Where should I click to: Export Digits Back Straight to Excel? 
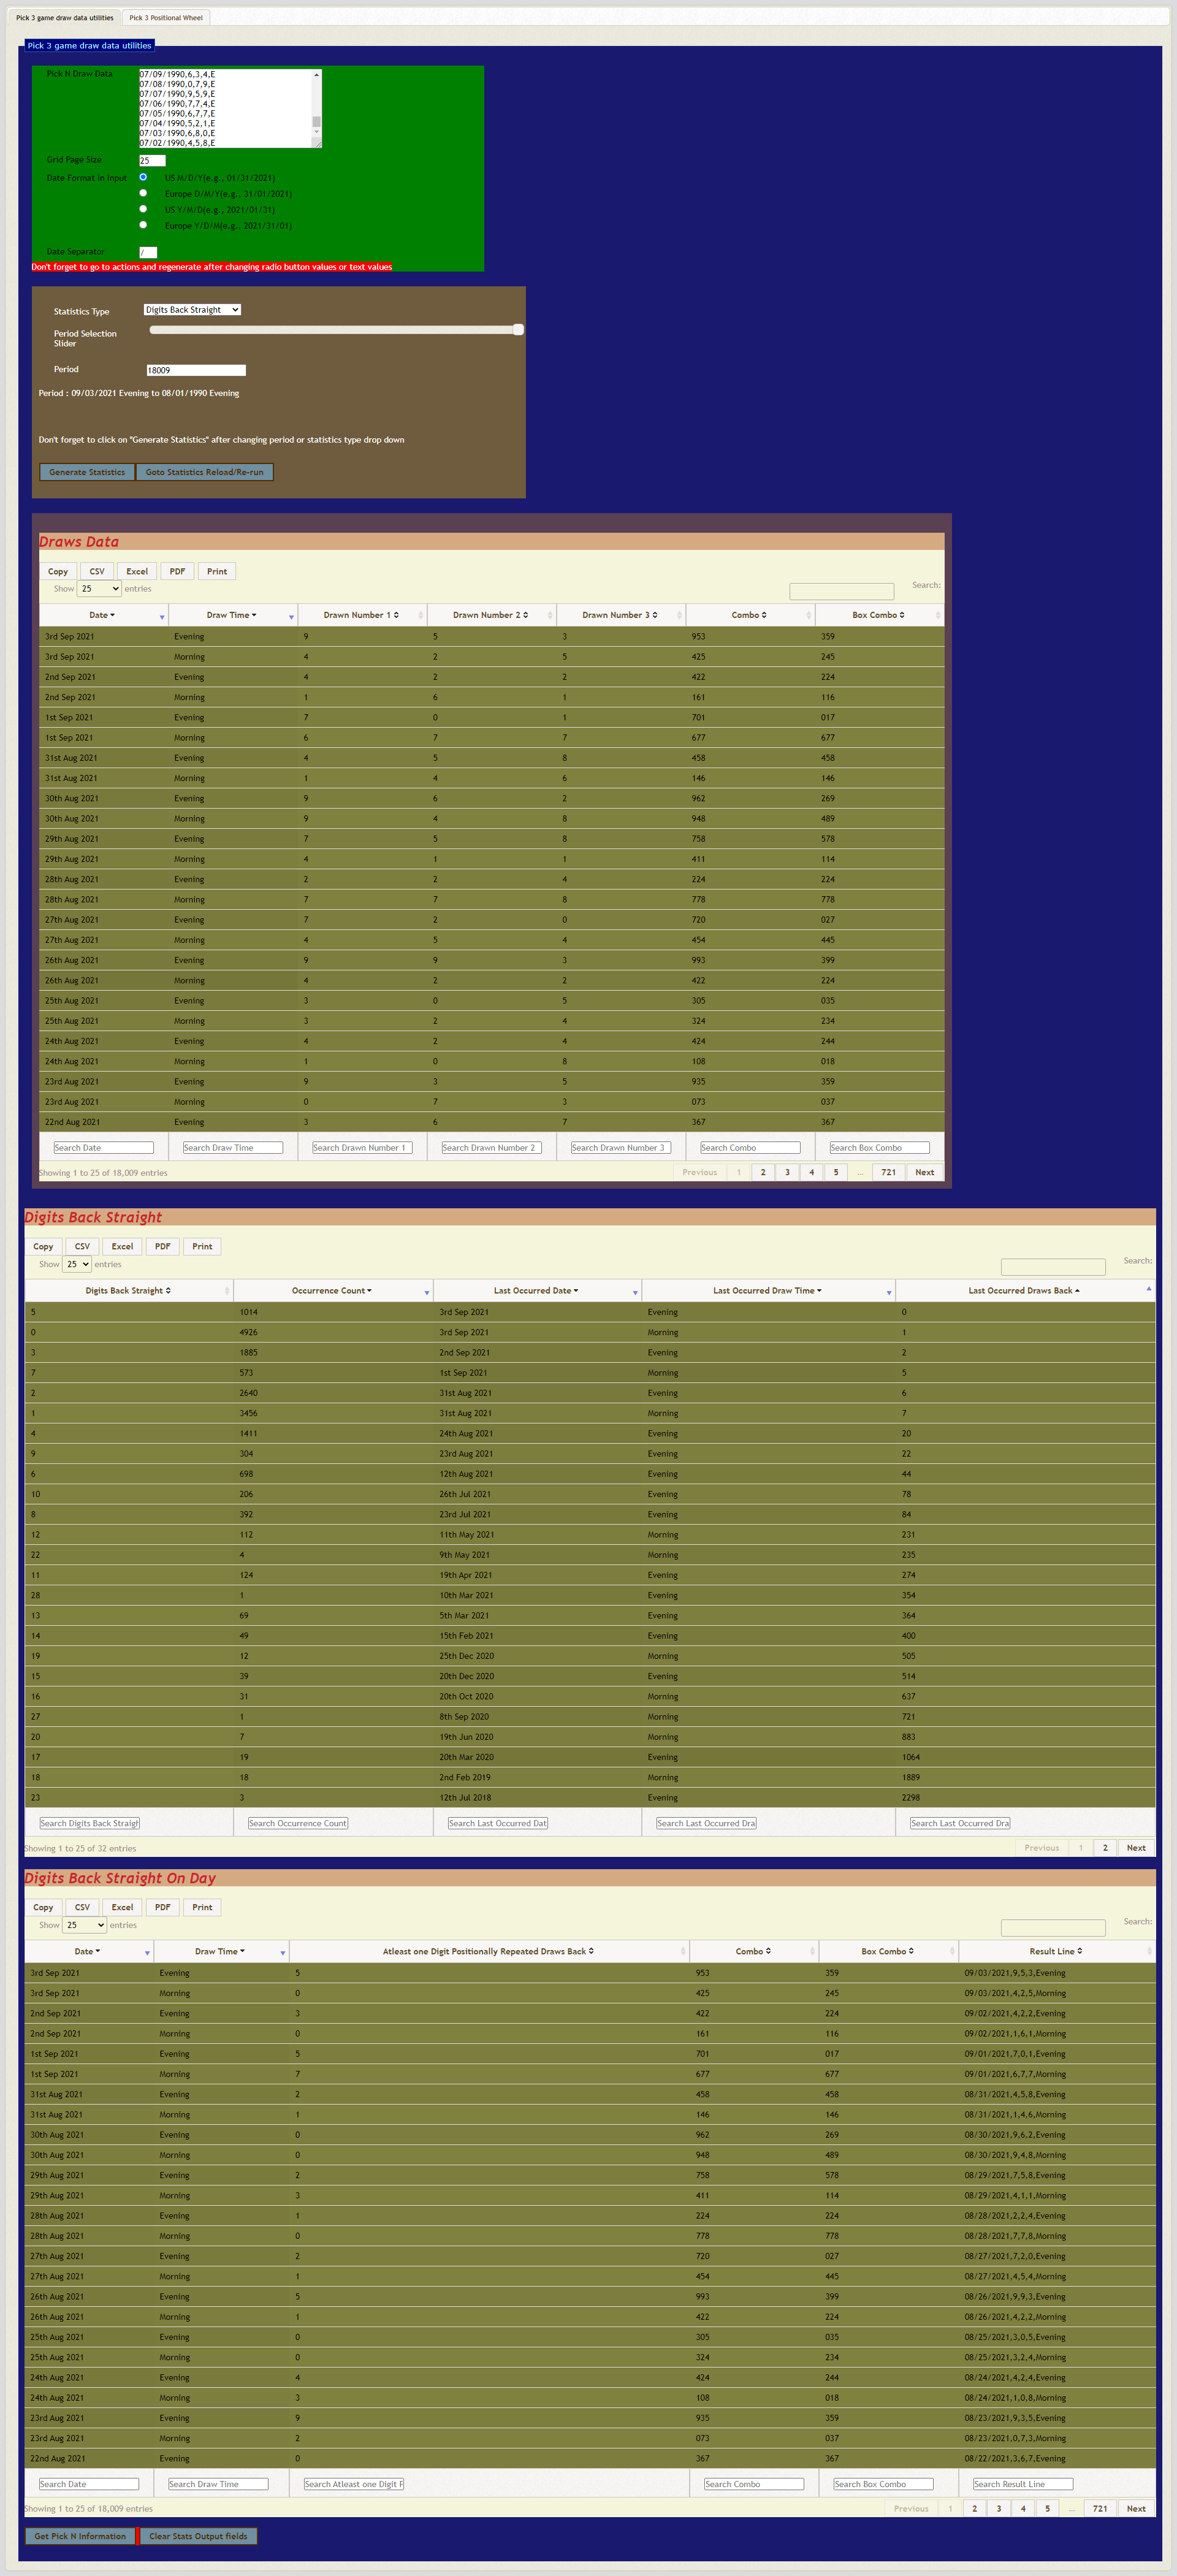pos(122,1246)
